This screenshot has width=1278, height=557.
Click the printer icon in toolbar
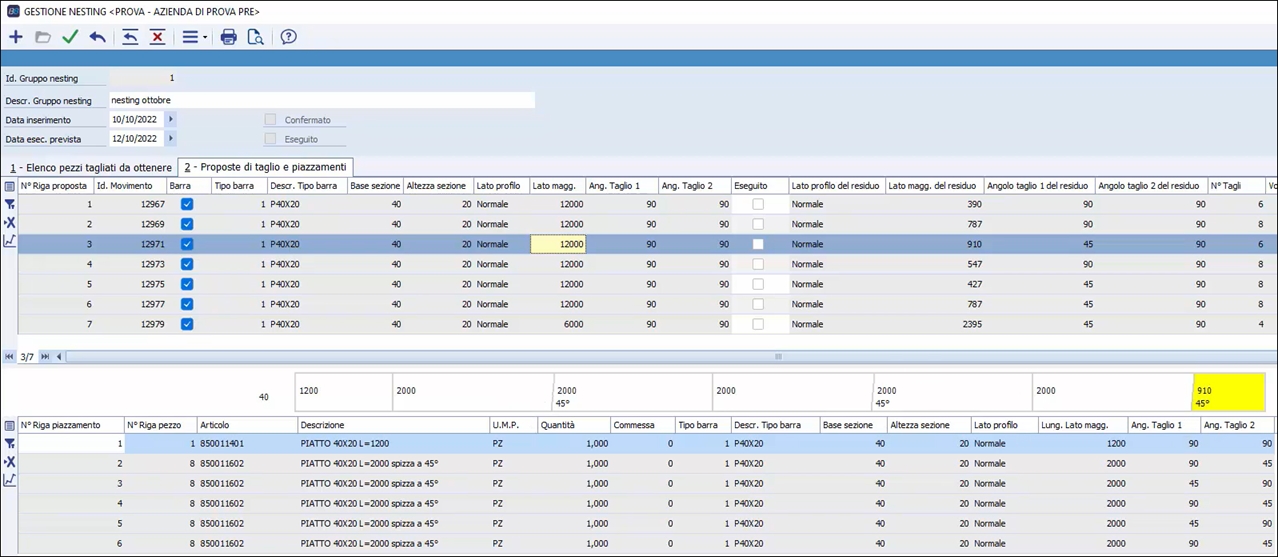(x=229, y=37)
